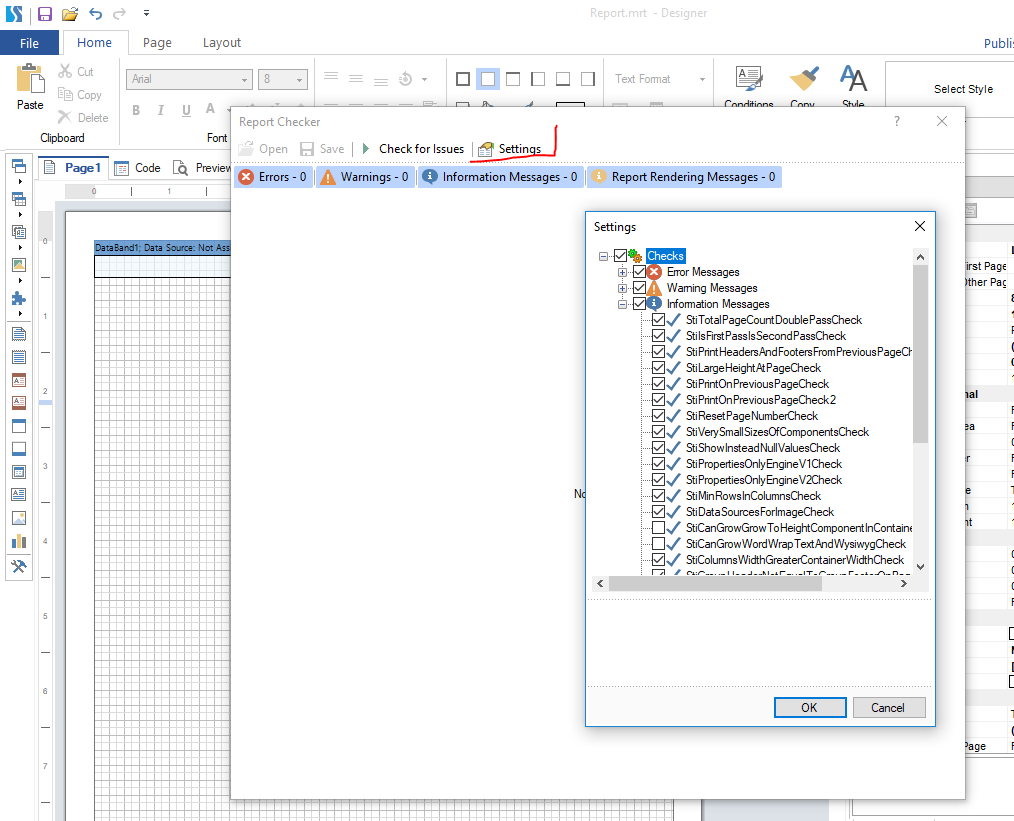Select the Page Header band tool
This screenshot has height=821, width=1014.
coord(19,426)
